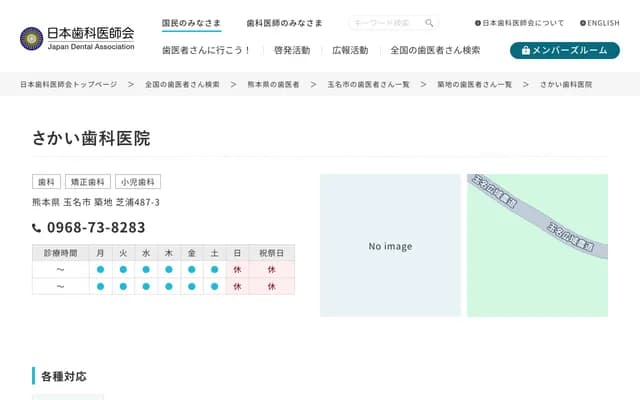Click 築地の歯医者さん一覧 breadcrumb
Screen dimensions: 640x400
pos(474,85)
